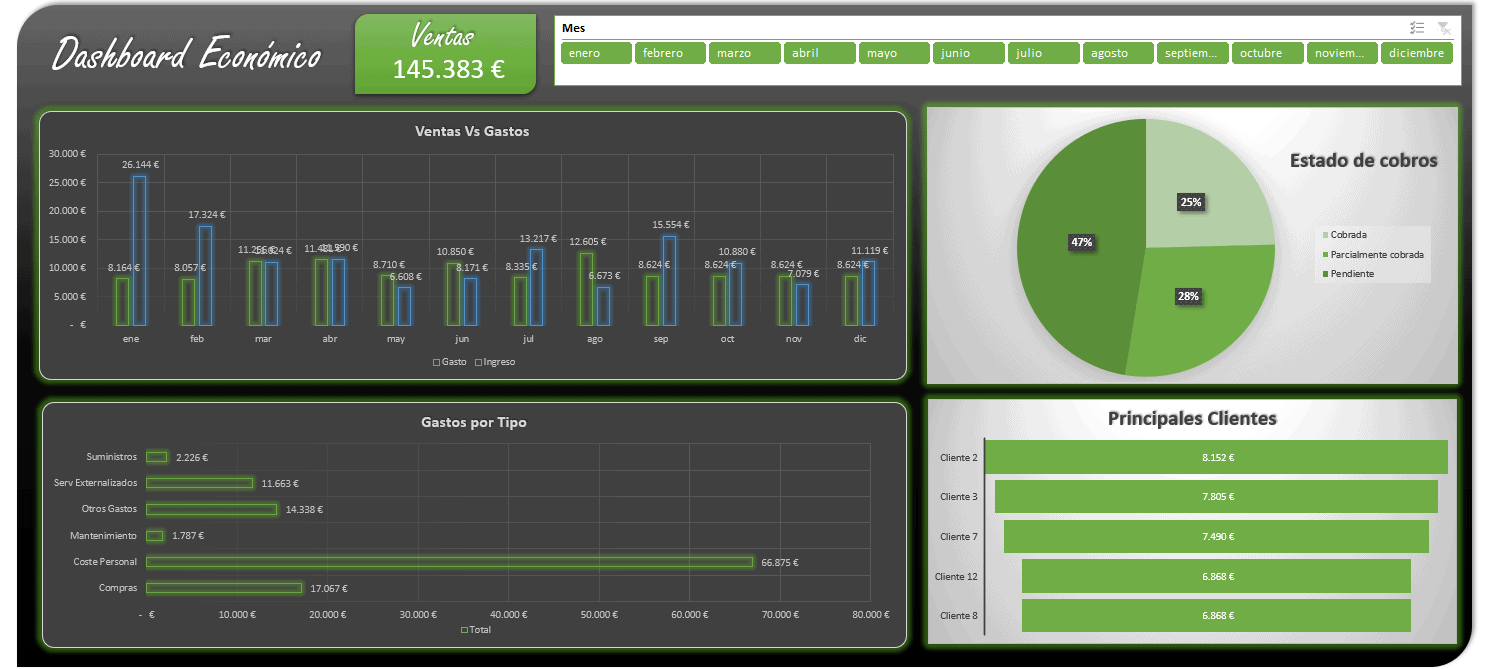Select octubre in the slicer
The width and height of the screenshot is (1493, 669).
coord(1267,53)
